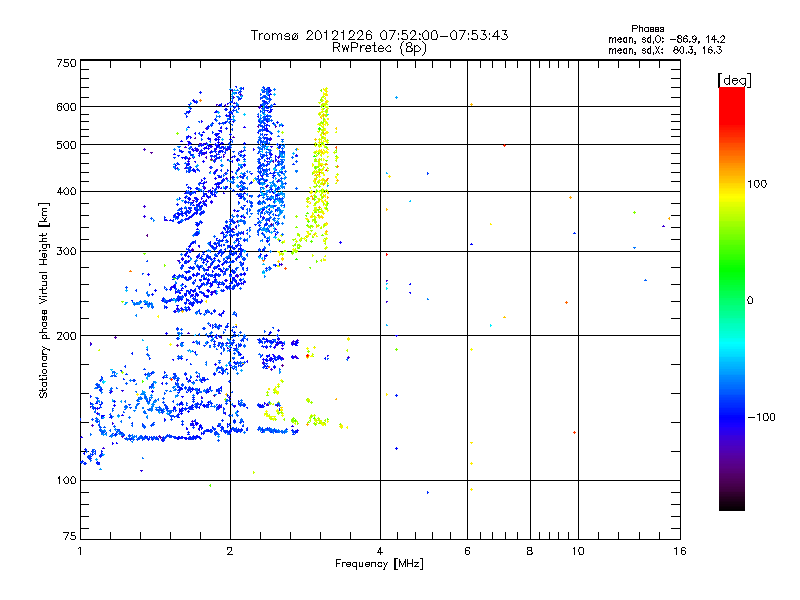Click the black bottom of the phase colorbar
The width and height of the screenshot is (800, 600).
[x=732, y=503]
